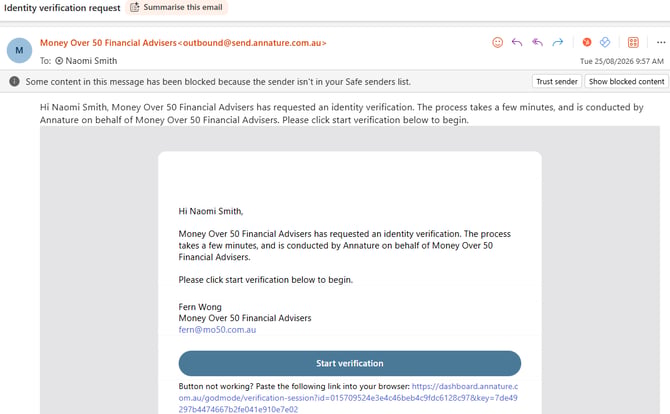Screen dimensions: 670x414
Task: Forward this email
Action: coord(558,42)
